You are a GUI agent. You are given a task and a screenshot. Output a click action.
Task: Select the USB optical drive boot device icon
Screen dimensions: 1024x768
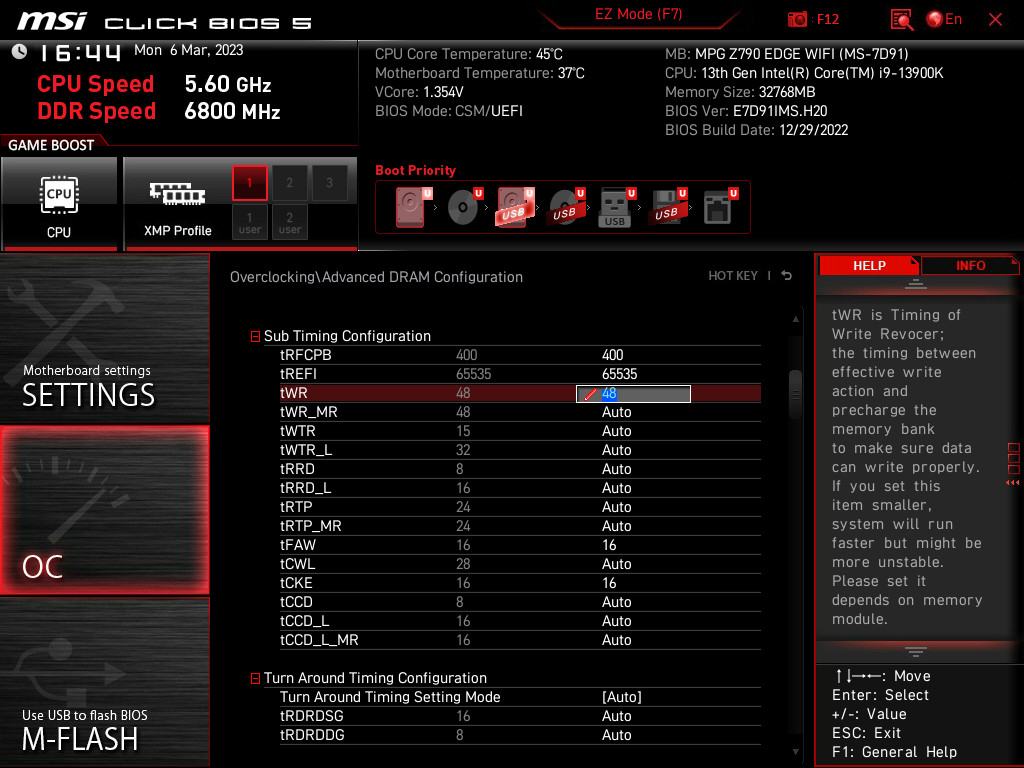point(567,206)
